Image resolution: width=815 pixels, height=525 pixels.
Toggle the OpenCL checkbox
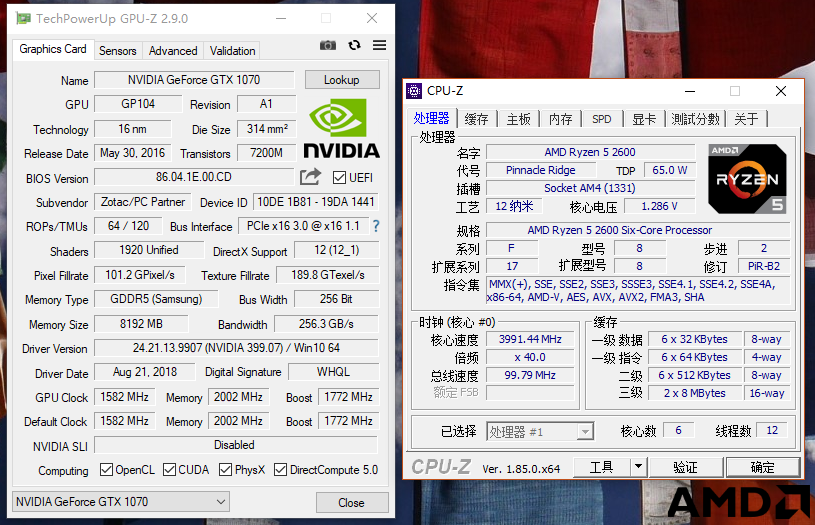(106, 470)
